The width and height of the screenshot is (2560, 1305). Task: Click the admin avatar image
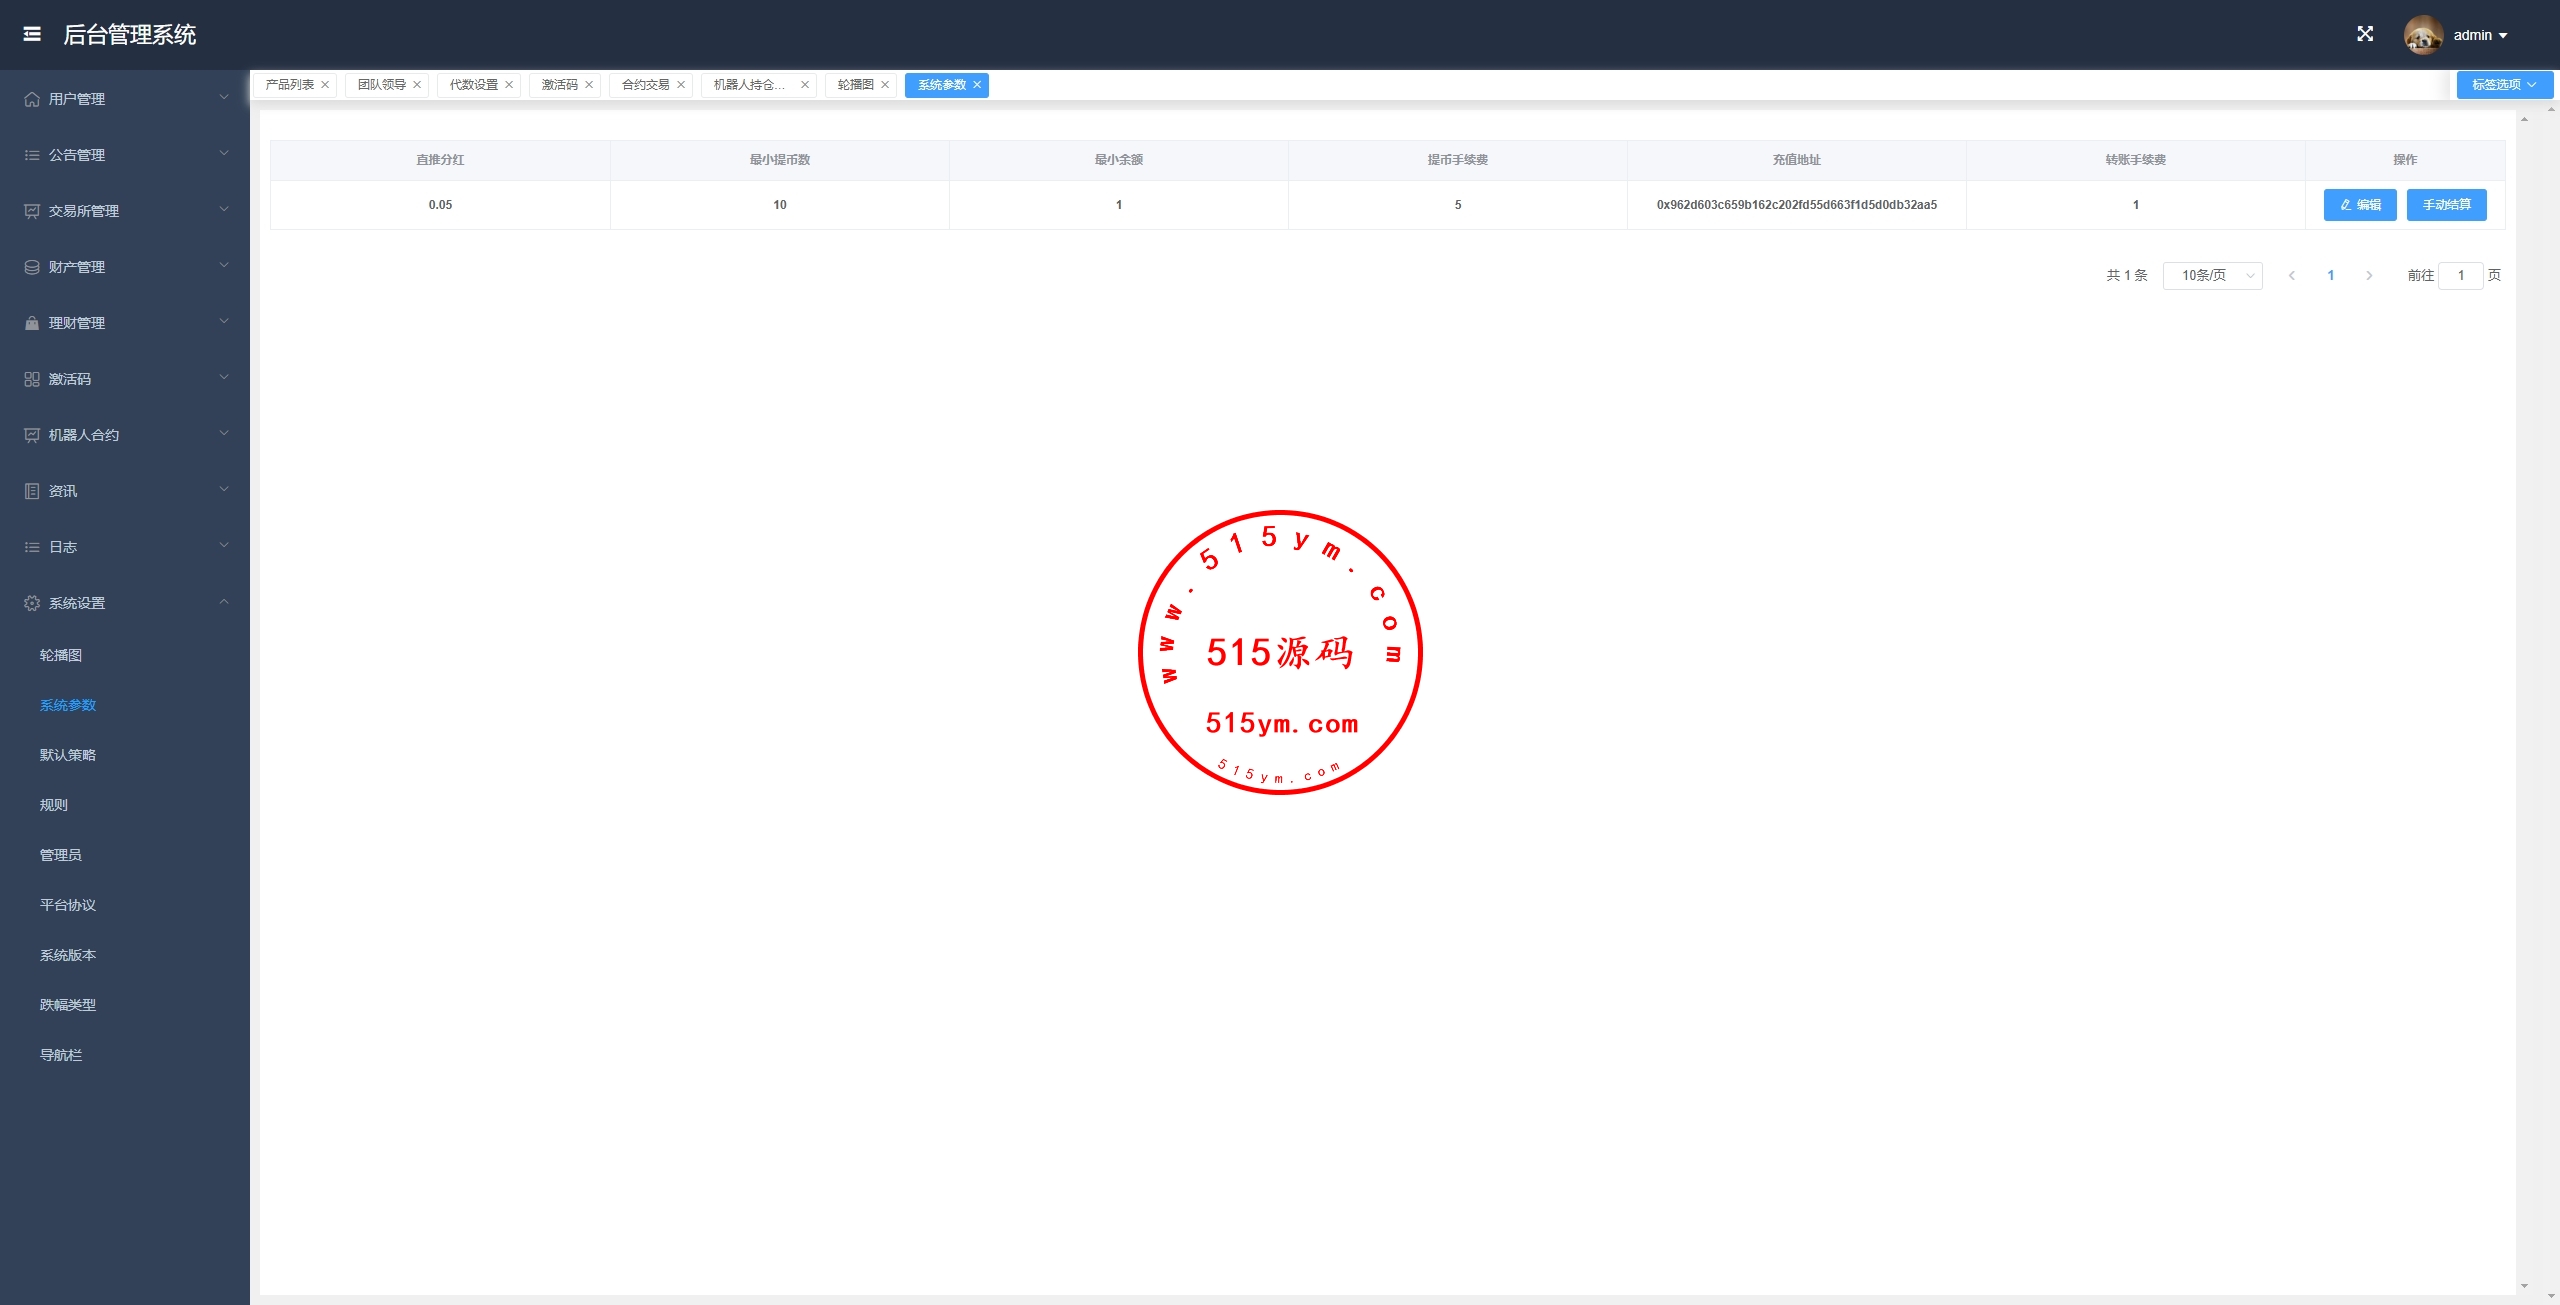point(2423,35)
